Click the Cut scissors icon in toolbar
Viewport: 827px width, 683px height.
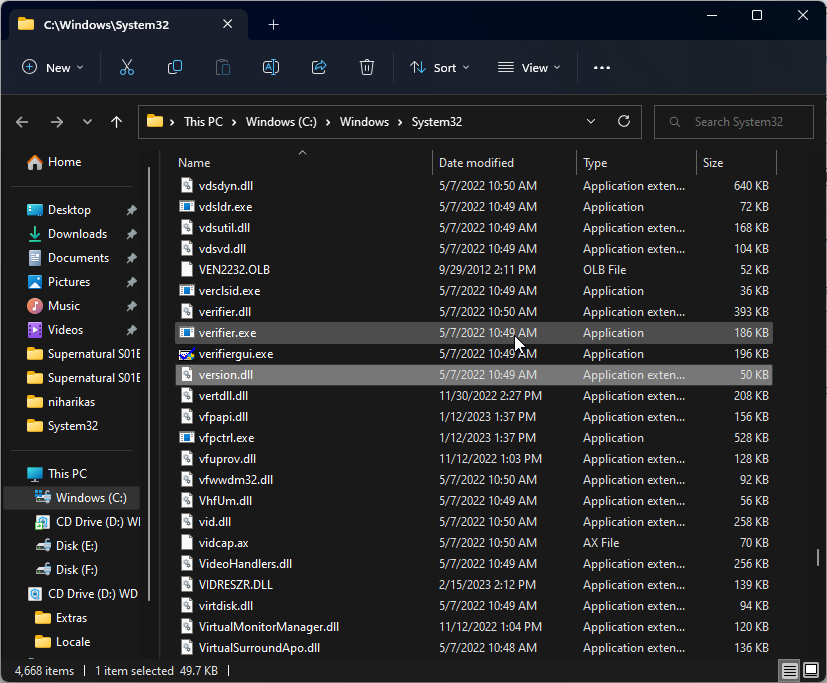tap(126, 67)
